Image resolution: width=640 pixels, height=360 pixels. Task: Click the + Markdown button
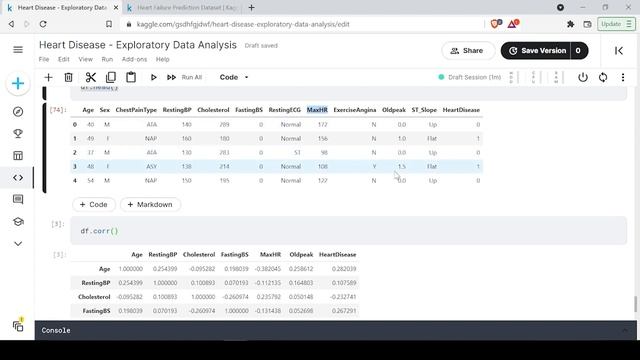(x=150, y=204)
